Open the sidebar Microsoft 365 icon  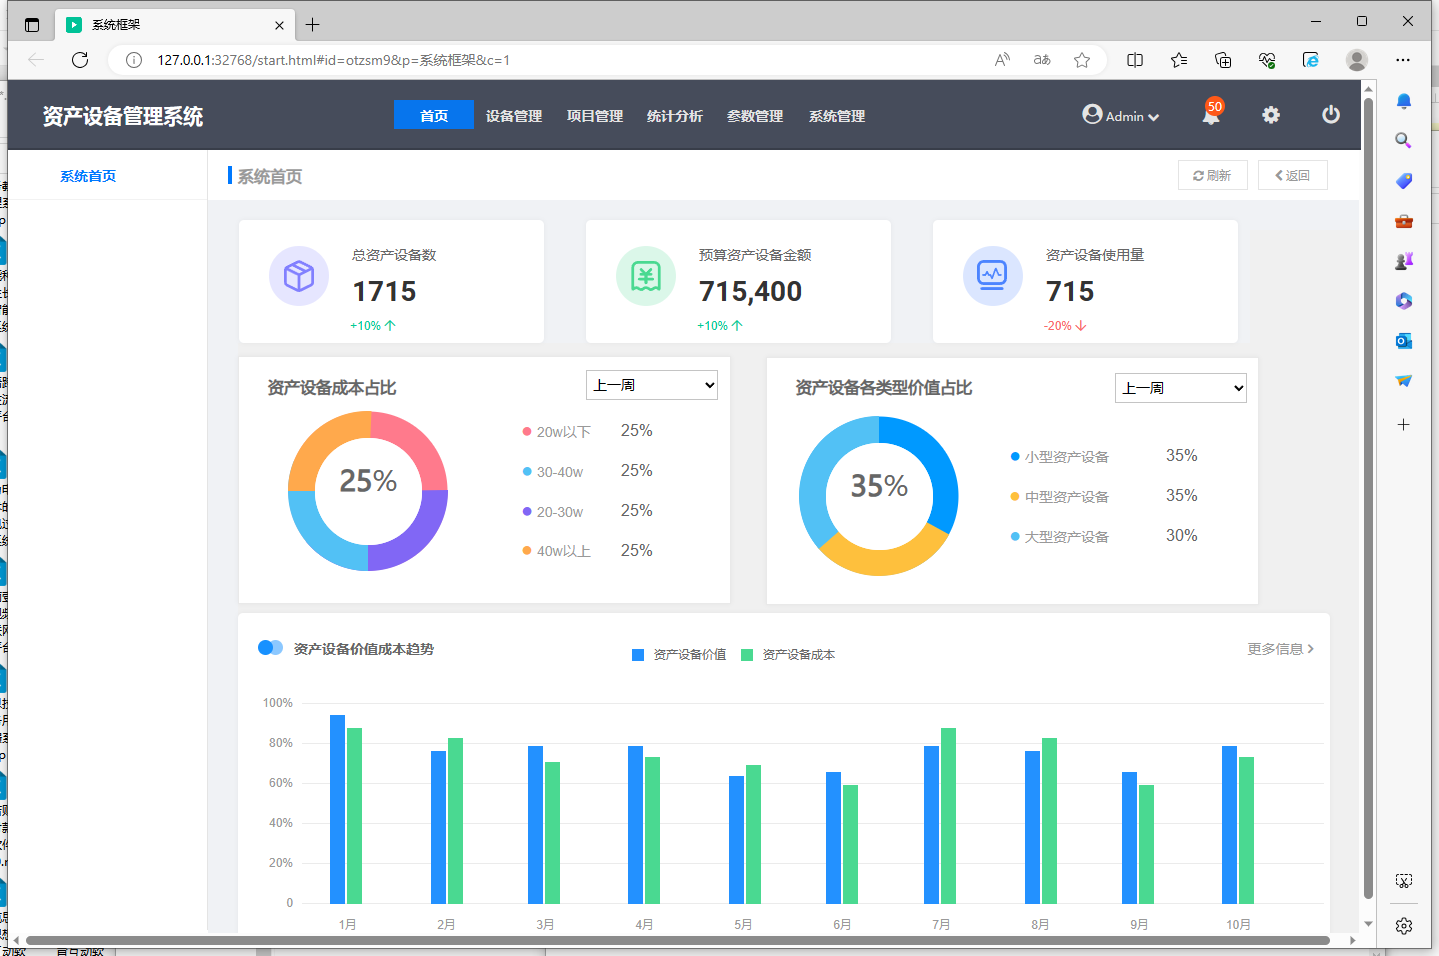coord(1404,301)
